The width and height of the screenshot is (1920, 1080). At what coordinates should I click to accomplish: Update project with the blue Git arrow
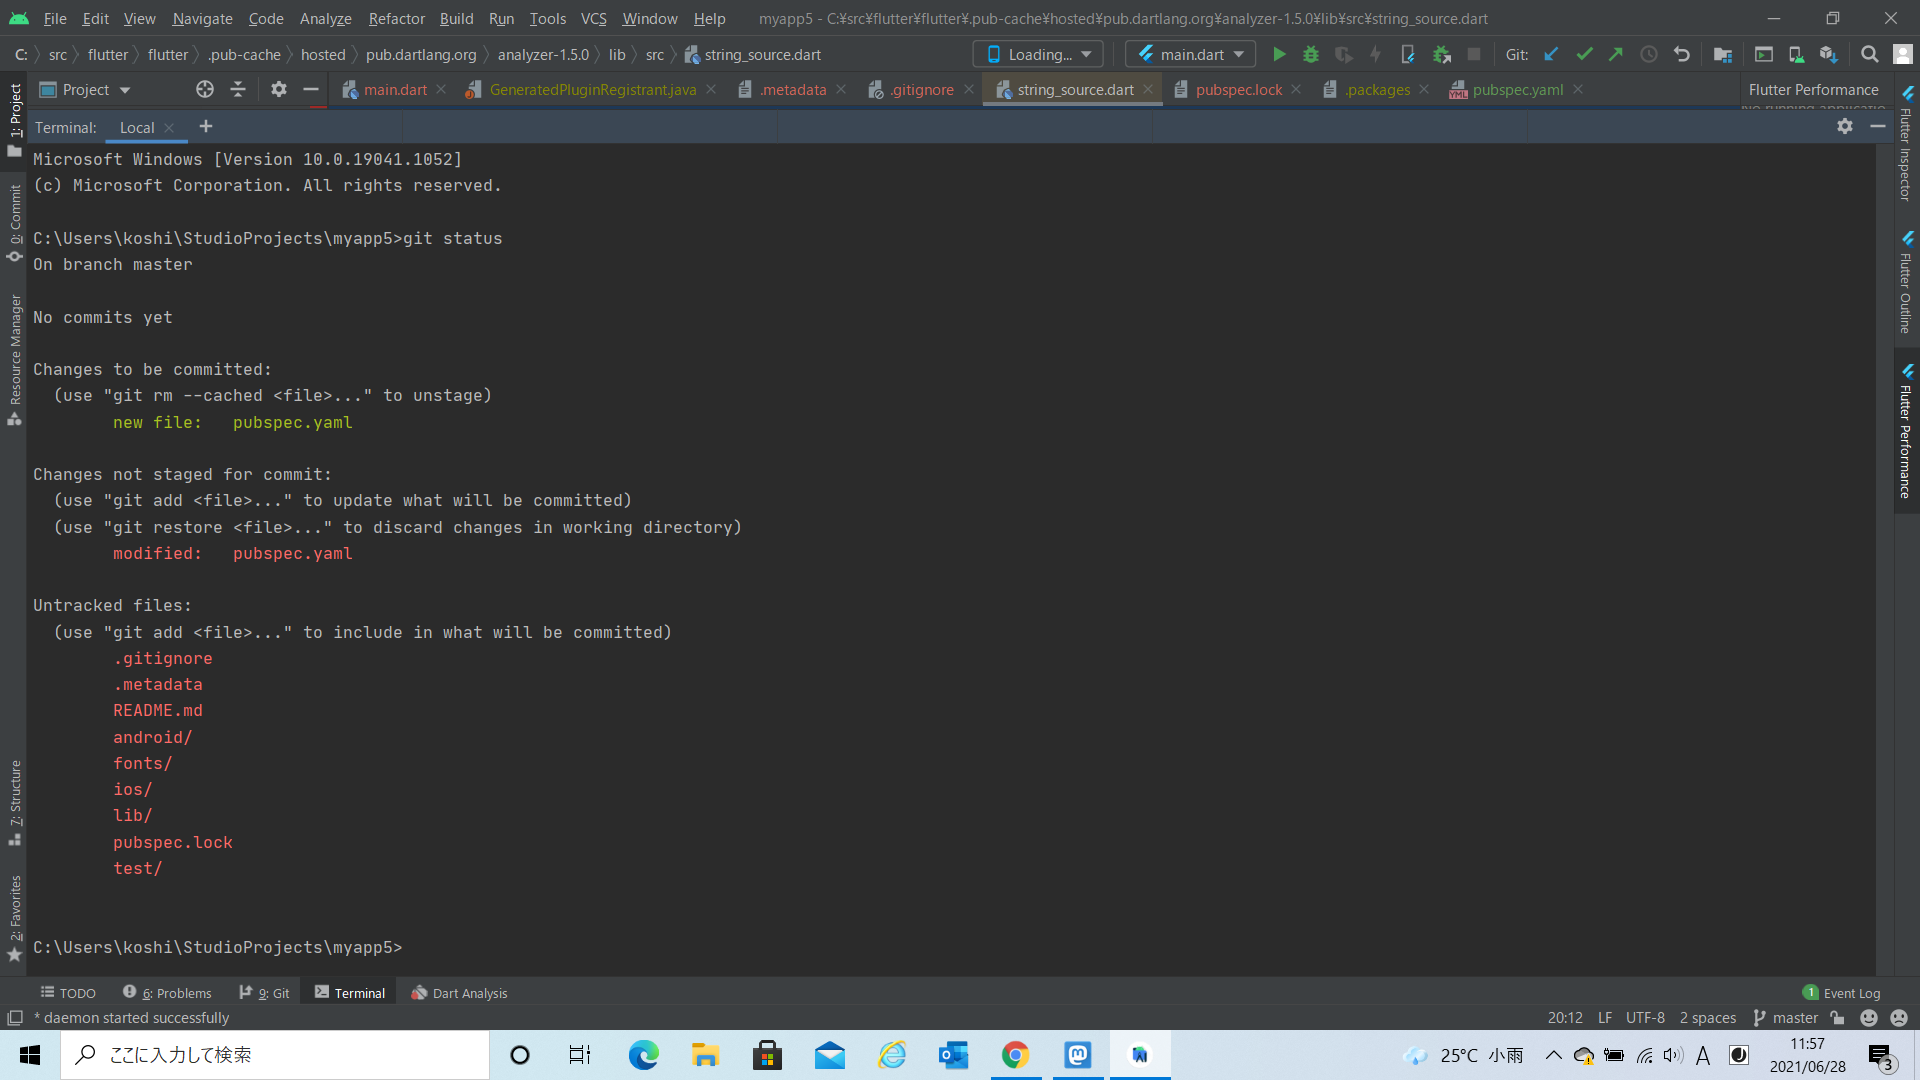point(1550,54)
